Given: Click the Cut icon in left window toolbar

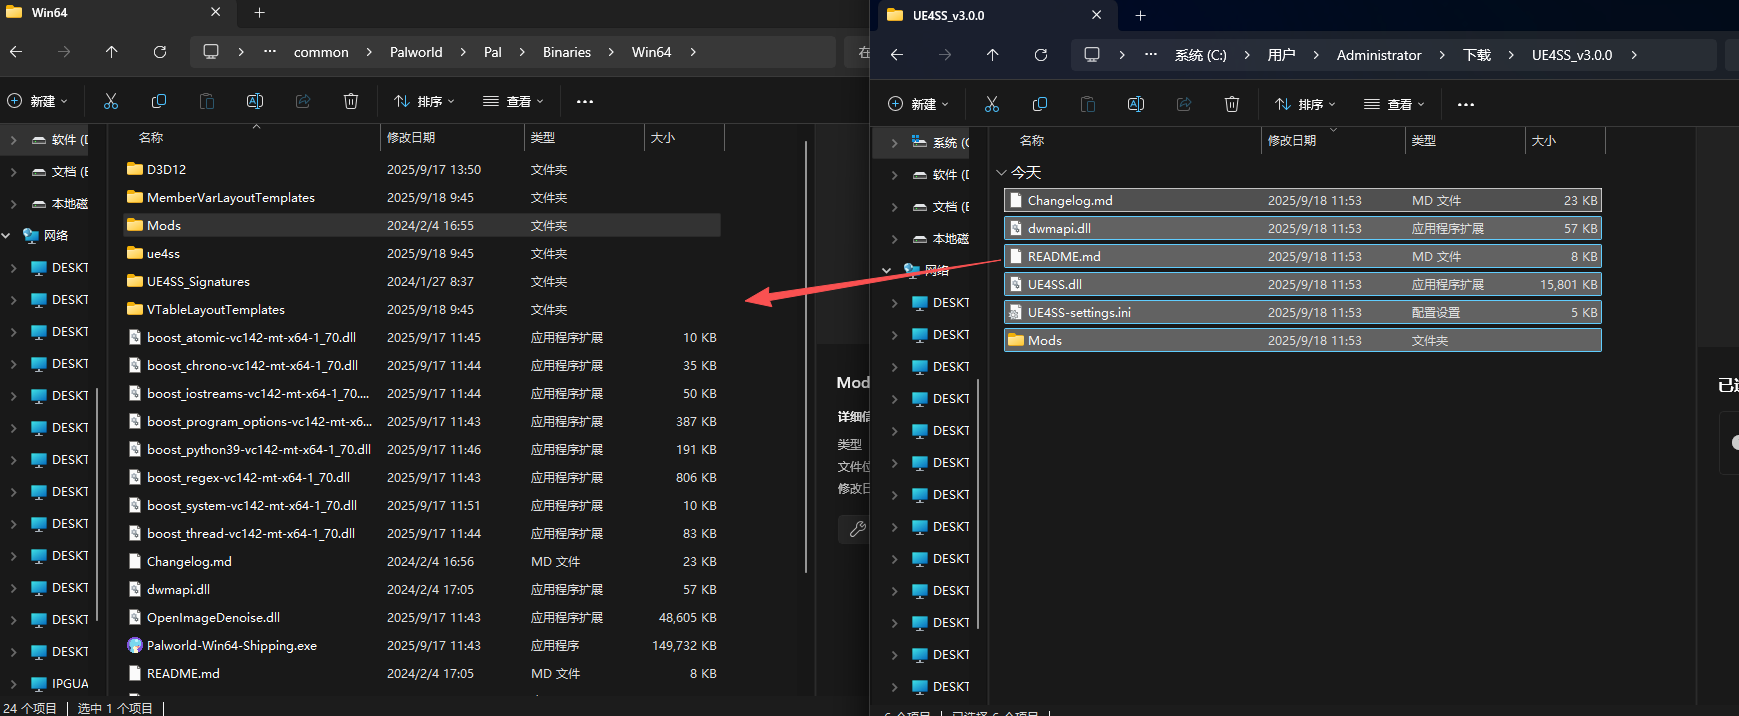Looking at the screenshot, I should [x=111, y=101].
